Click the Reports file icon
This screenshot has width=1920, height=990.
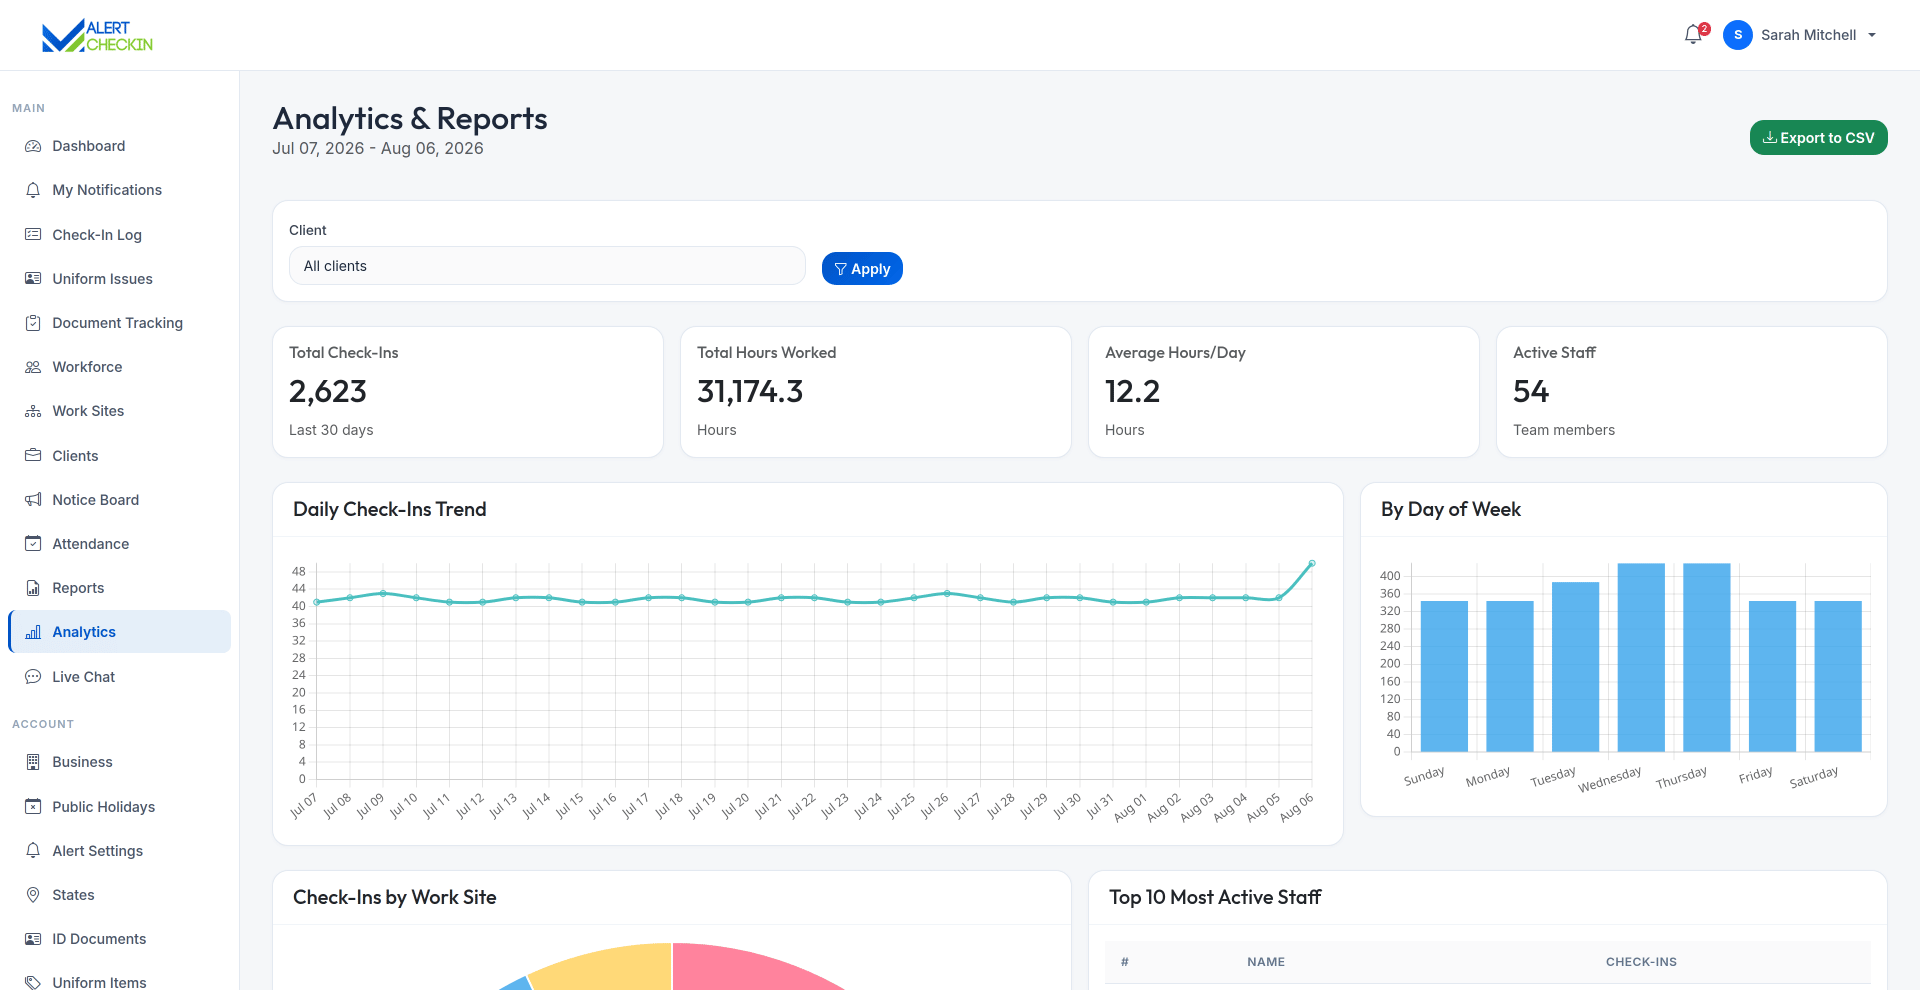point(33,588)
